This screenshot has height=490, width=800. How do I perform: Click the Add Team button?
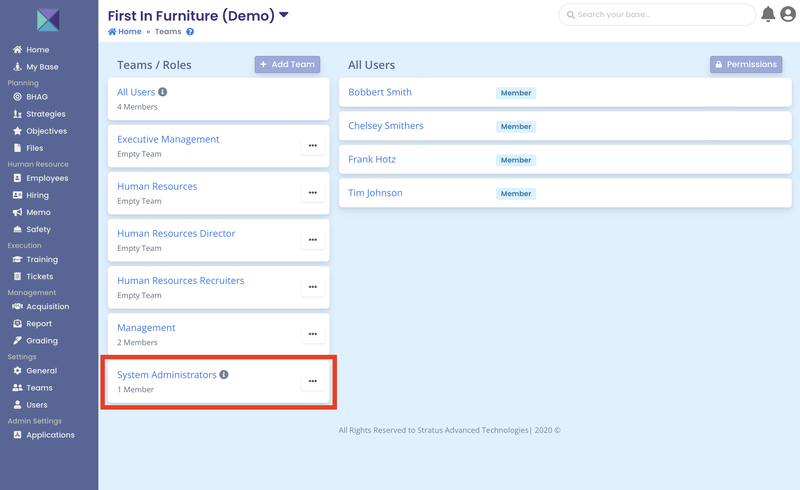tap(287, 64)
